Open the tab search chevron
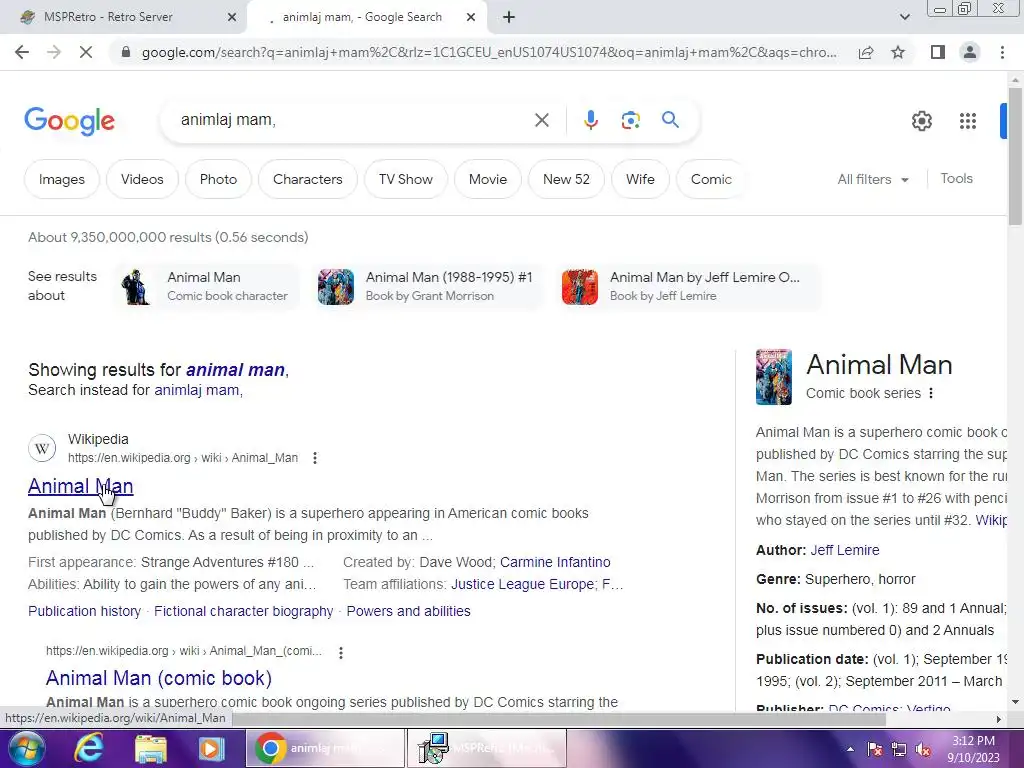Image resolution: width=1024 pixels, height=768 pixels. coord(904,18)
